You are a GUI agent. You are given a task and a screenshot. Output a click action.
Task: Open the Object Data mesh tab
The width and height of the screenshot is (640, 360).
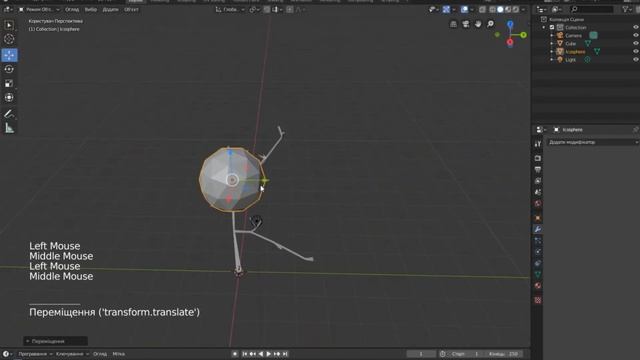[x=538, y=274]
